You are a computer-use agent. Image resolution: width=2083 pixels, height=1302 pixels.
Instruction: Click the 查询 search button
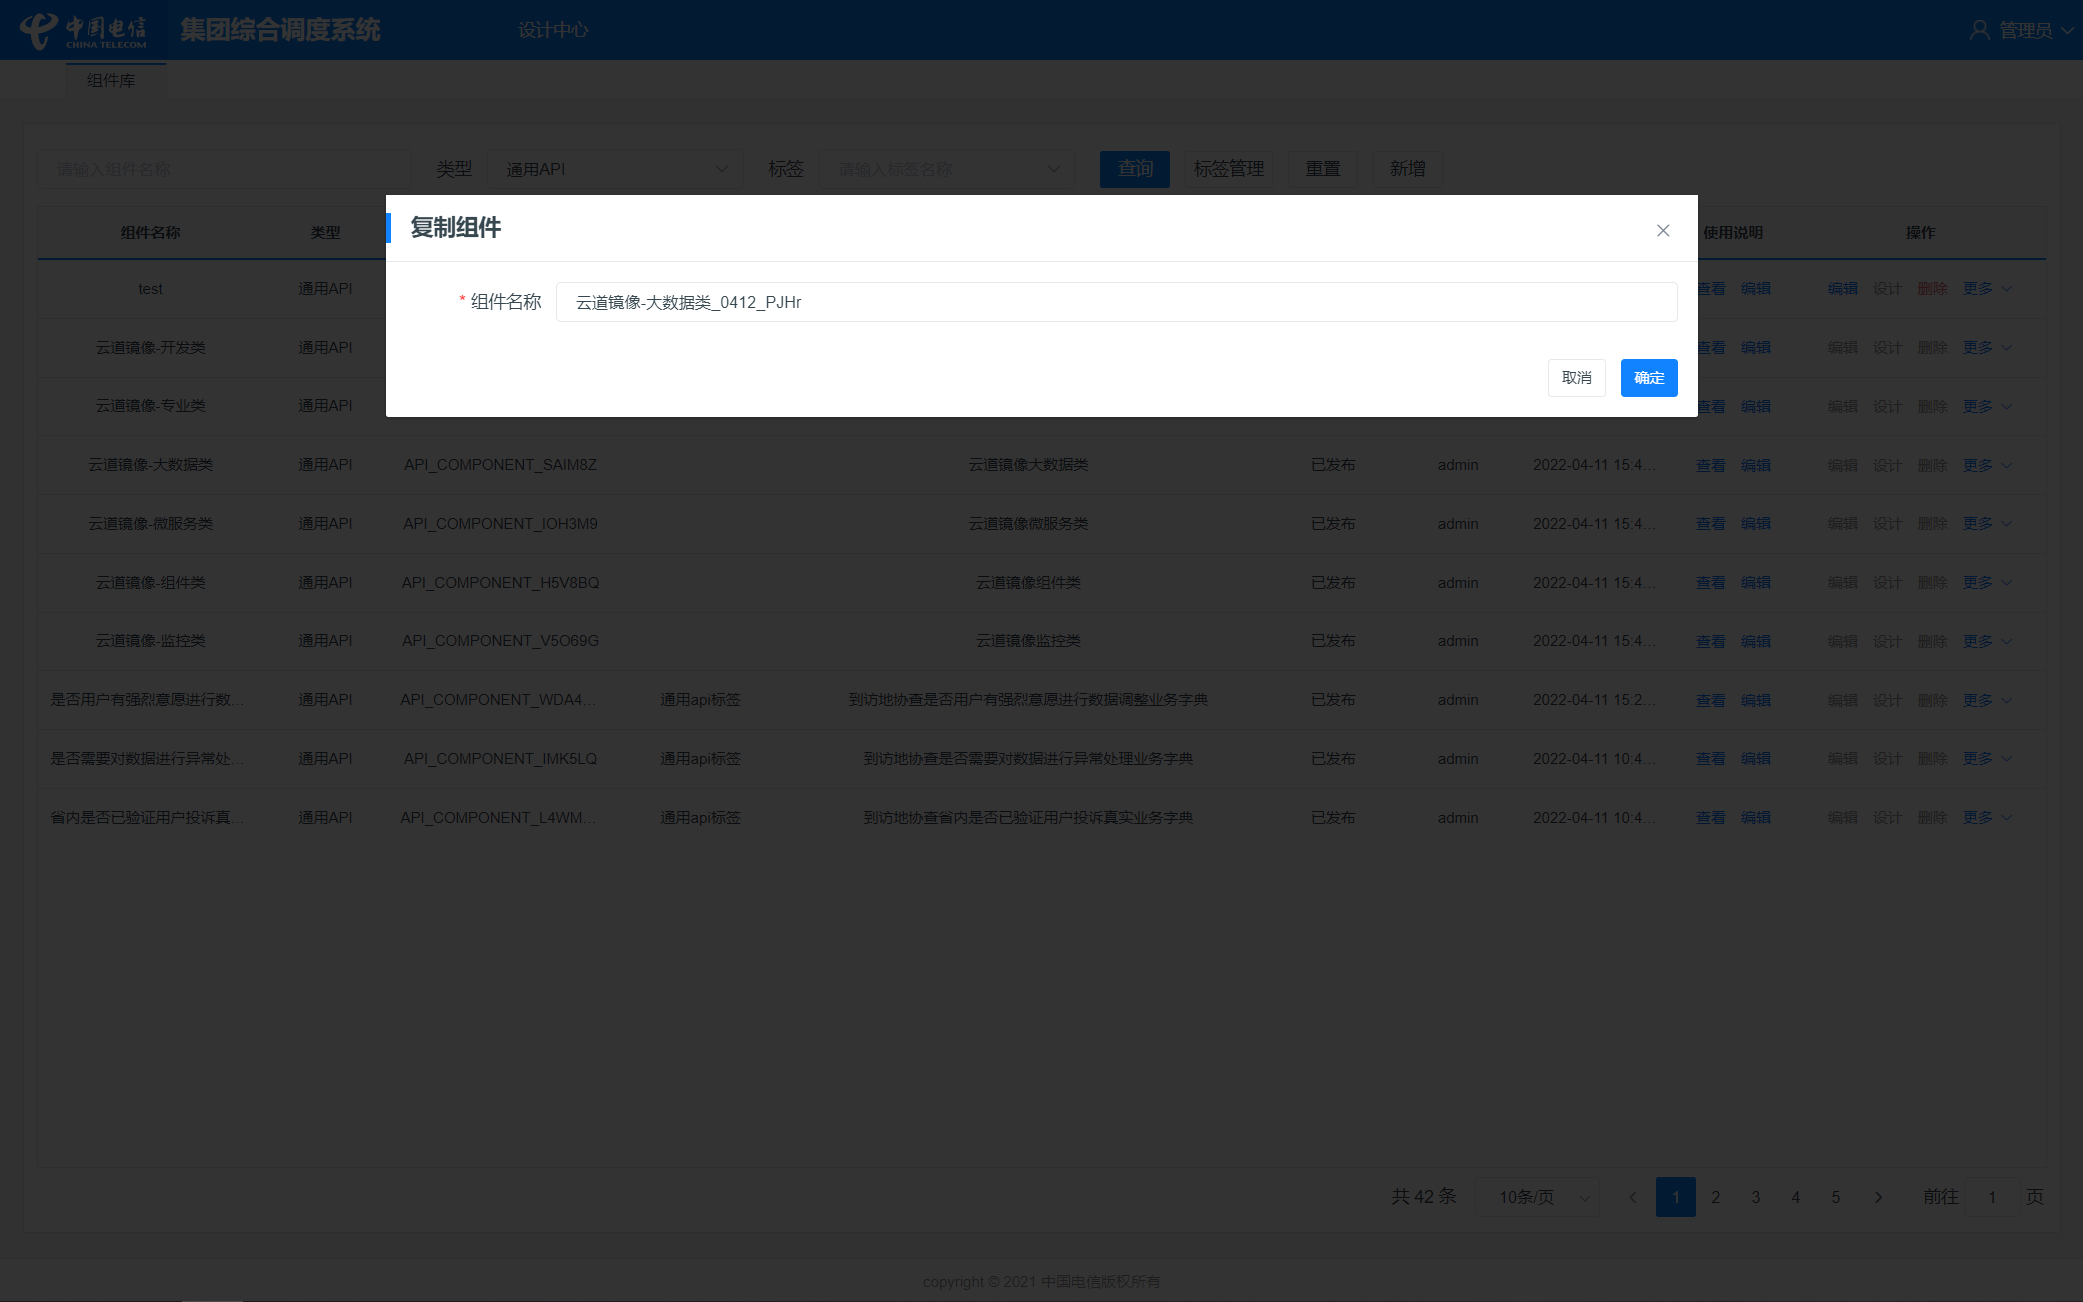click(1135, 169)
